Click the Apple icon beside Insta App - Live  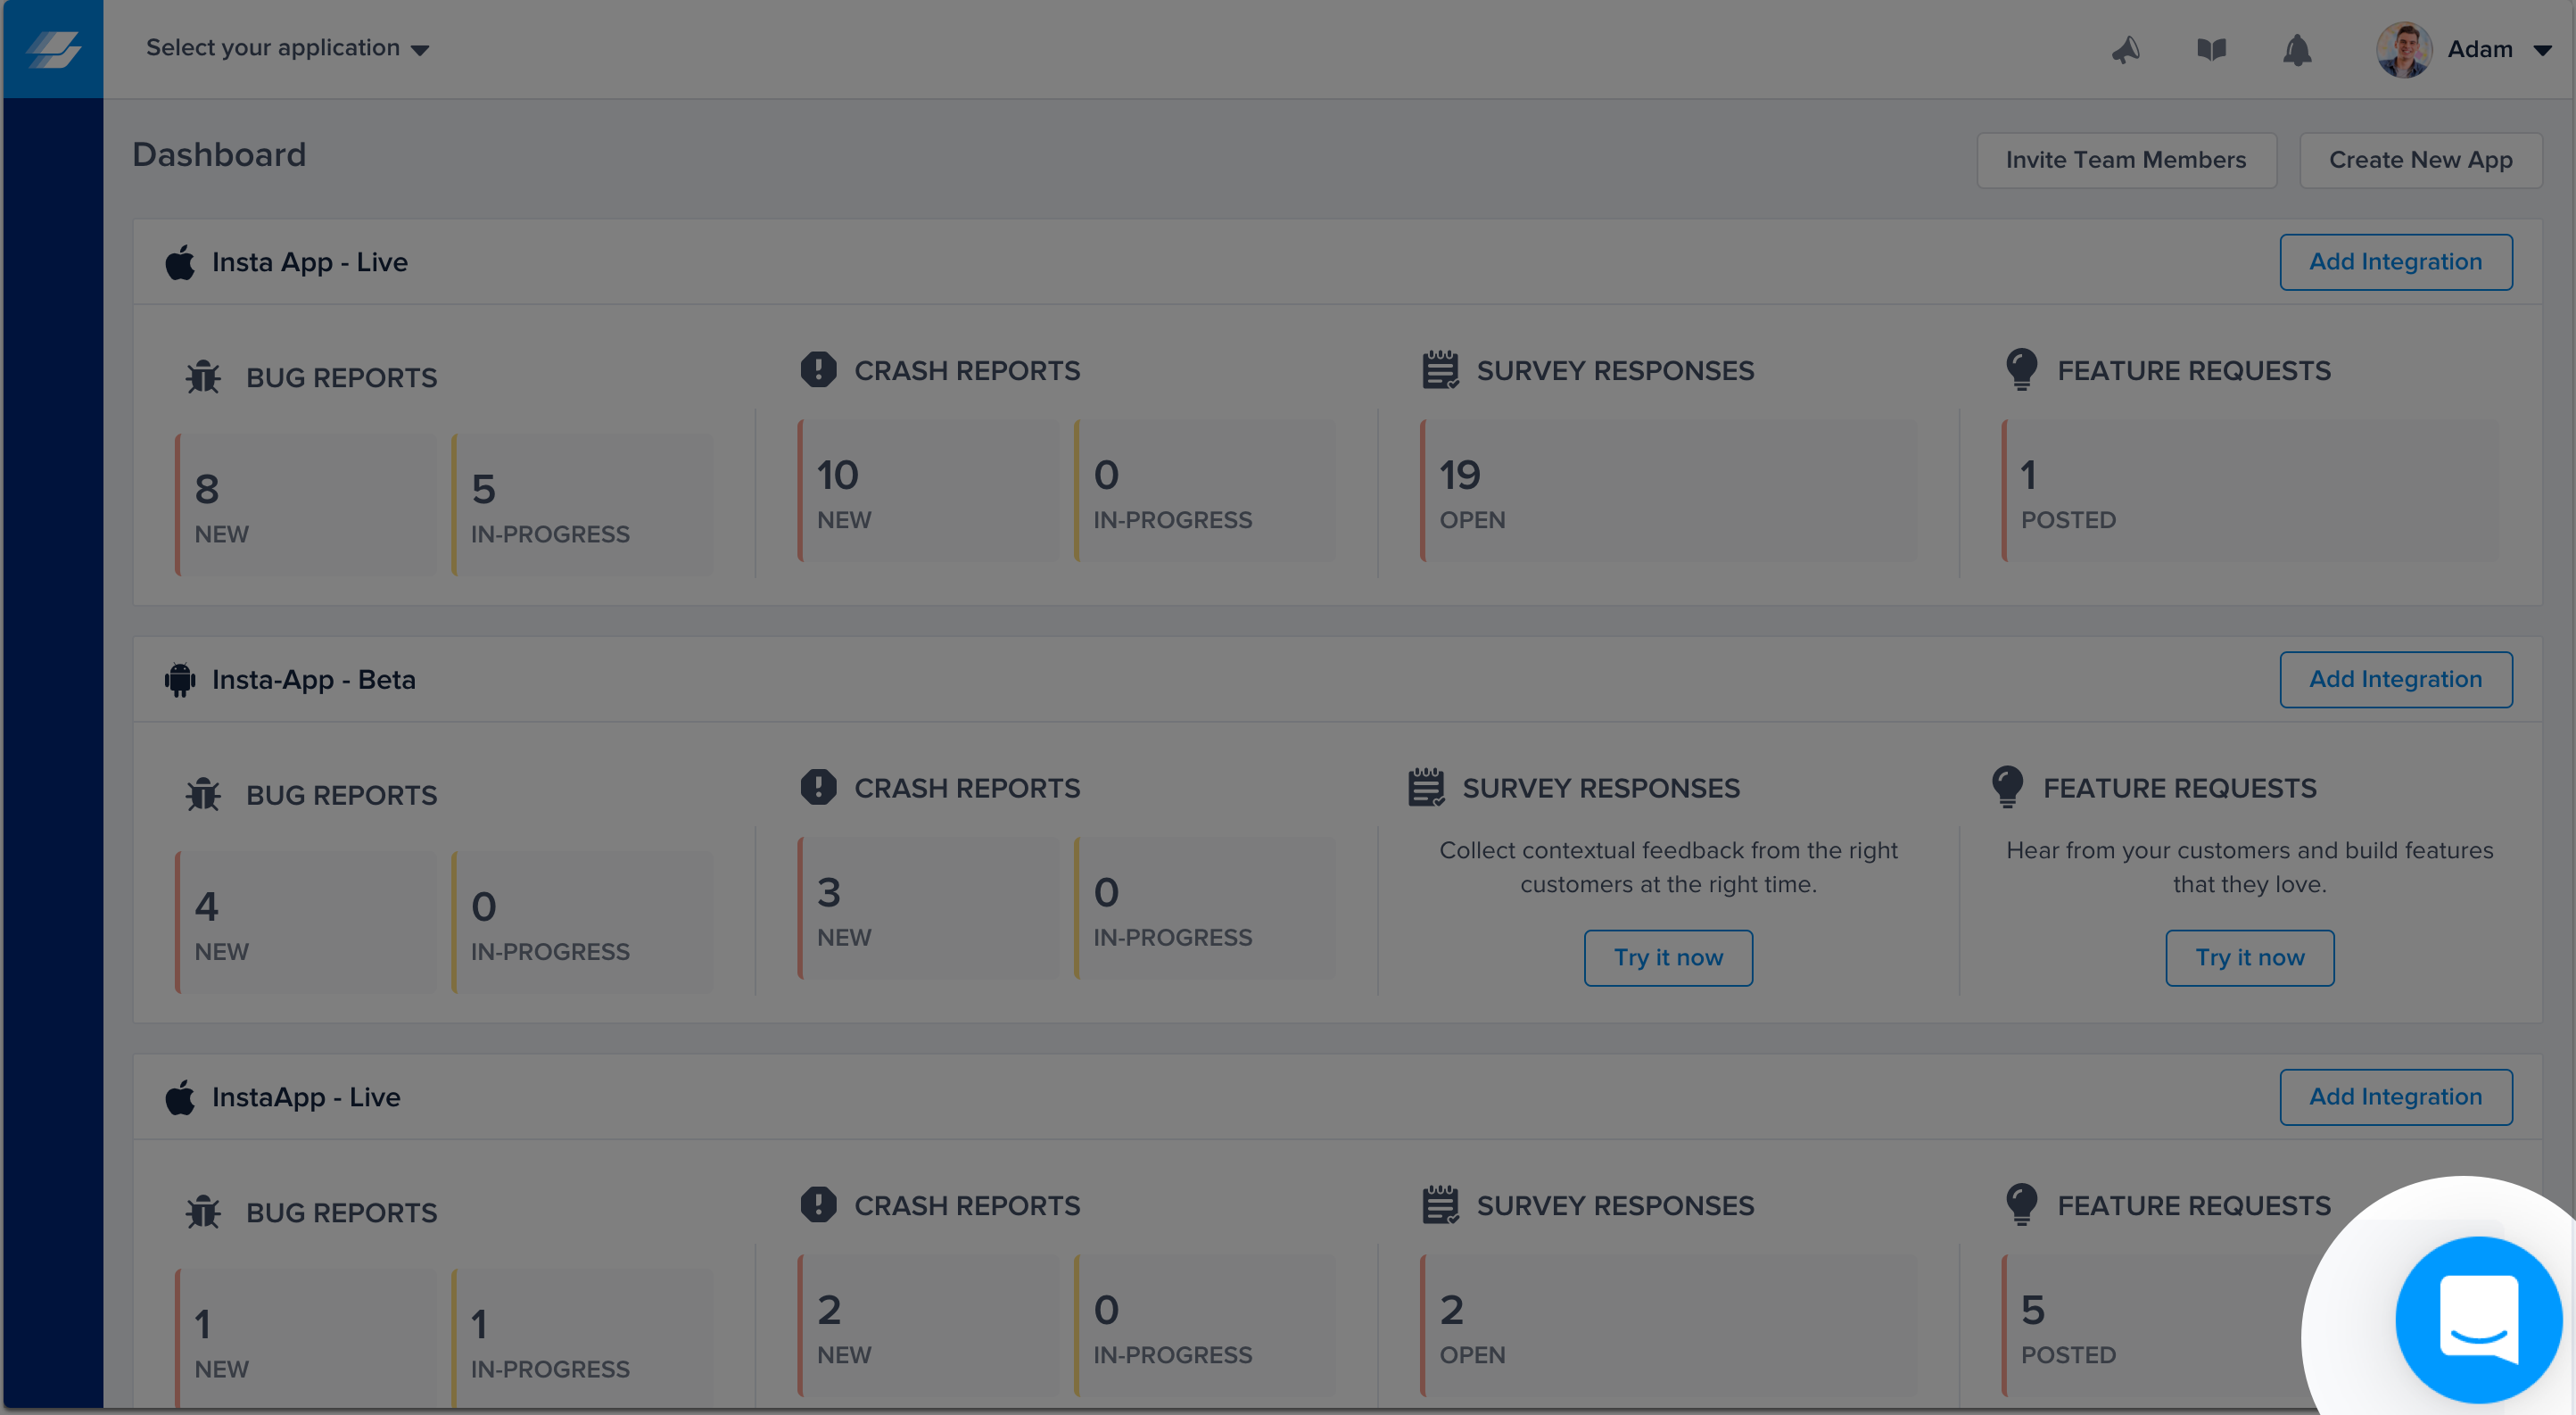tap(180, 263)
